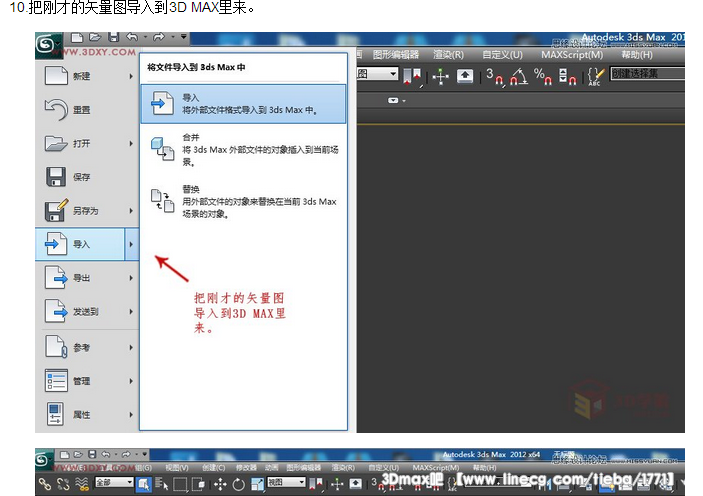
Task: Click Redo icon in lower quick access bar
Action: (x=126, y=455)
